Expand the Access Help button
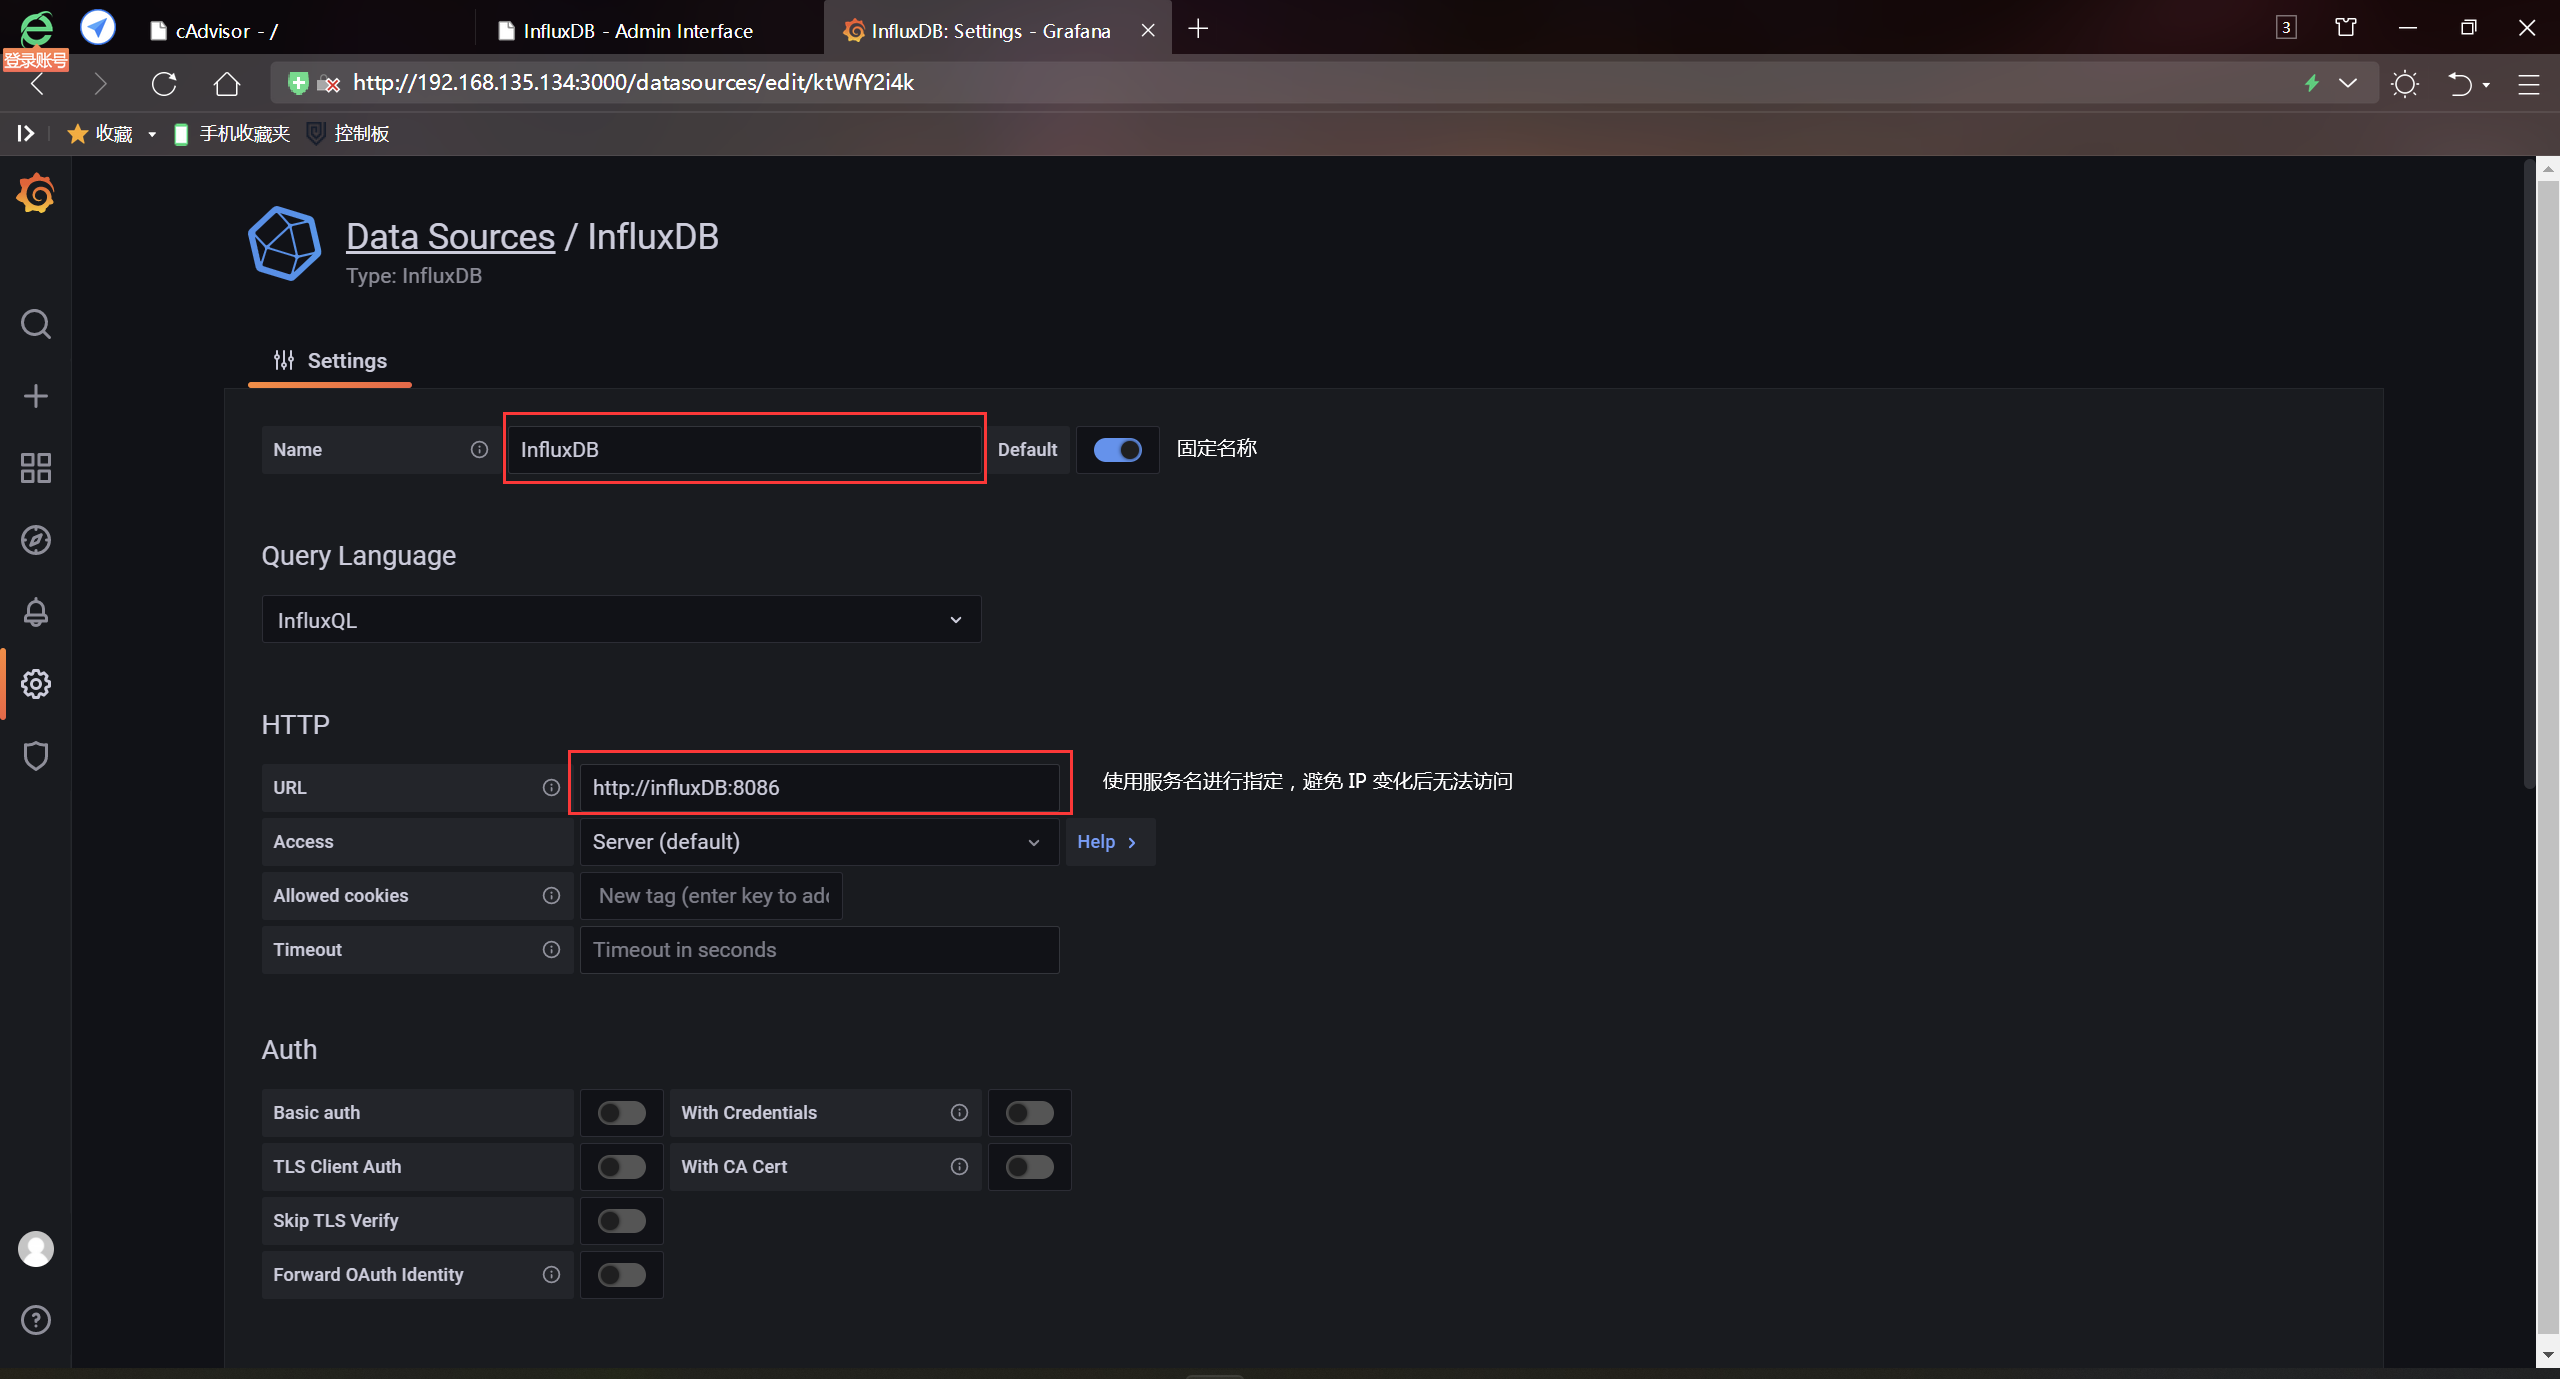The height and width of the screenshot is (1379, 2560). [1109, 842]
